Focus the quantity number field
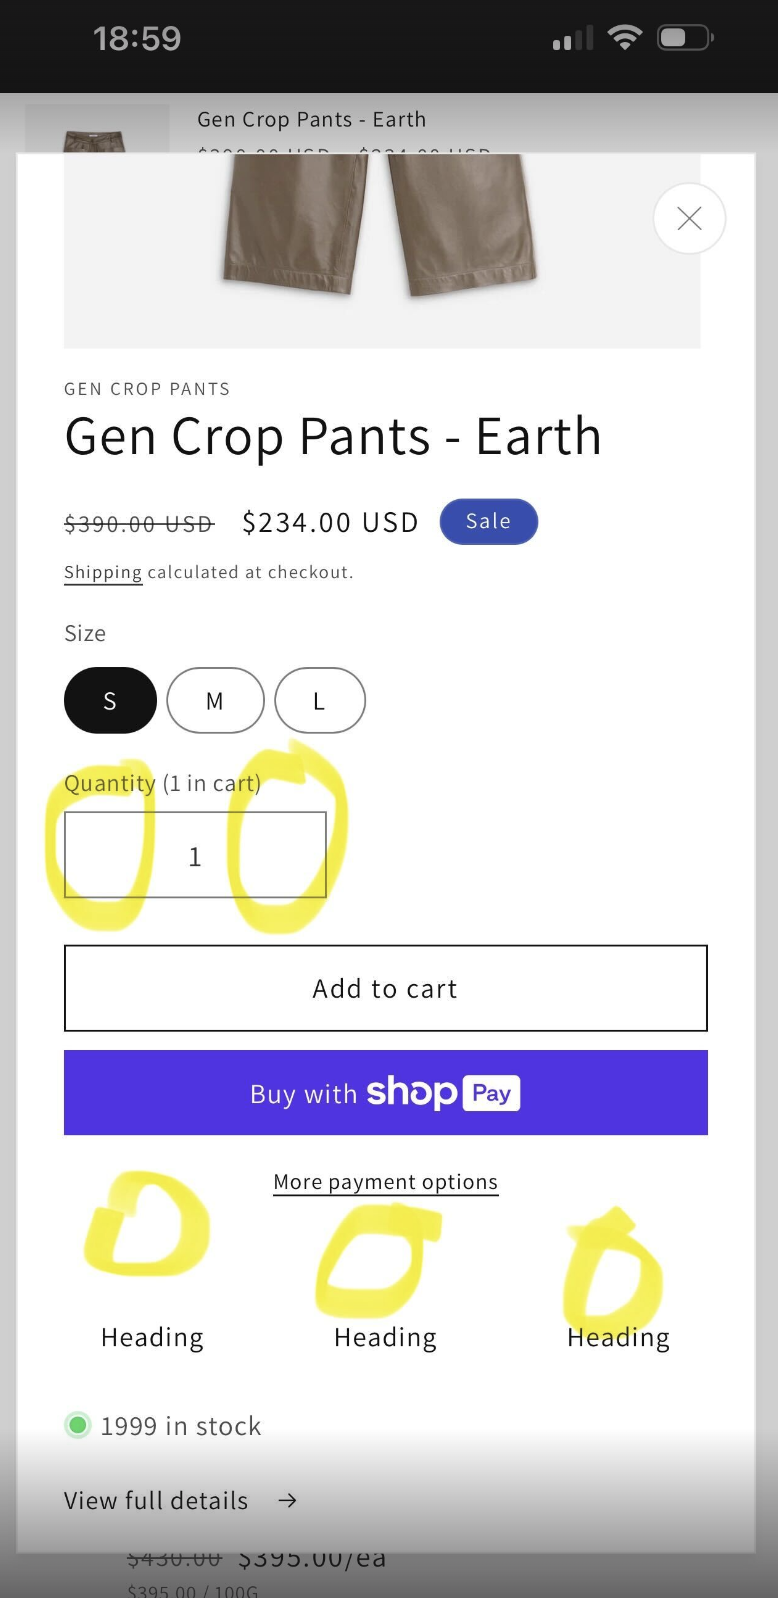This screenshot has width=778, height=1598. tap(195, 855)
